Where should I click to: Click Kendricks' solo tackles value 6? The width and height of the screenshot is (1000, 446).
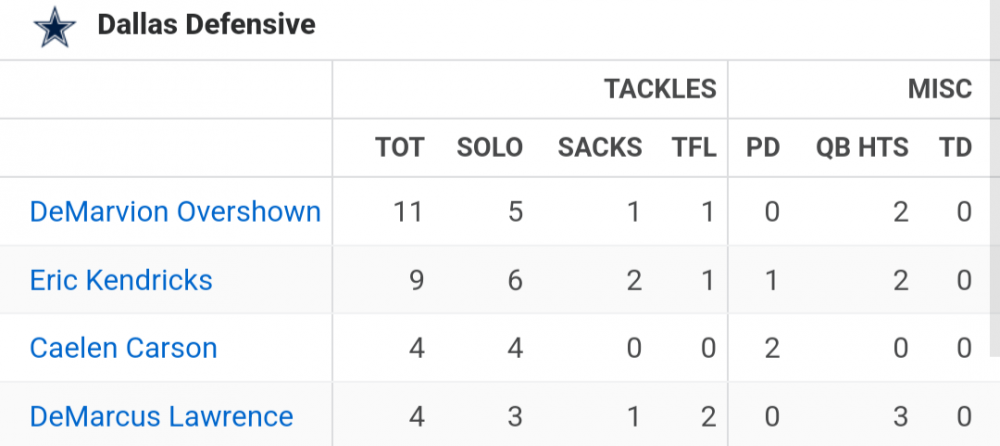pos(514,280)
